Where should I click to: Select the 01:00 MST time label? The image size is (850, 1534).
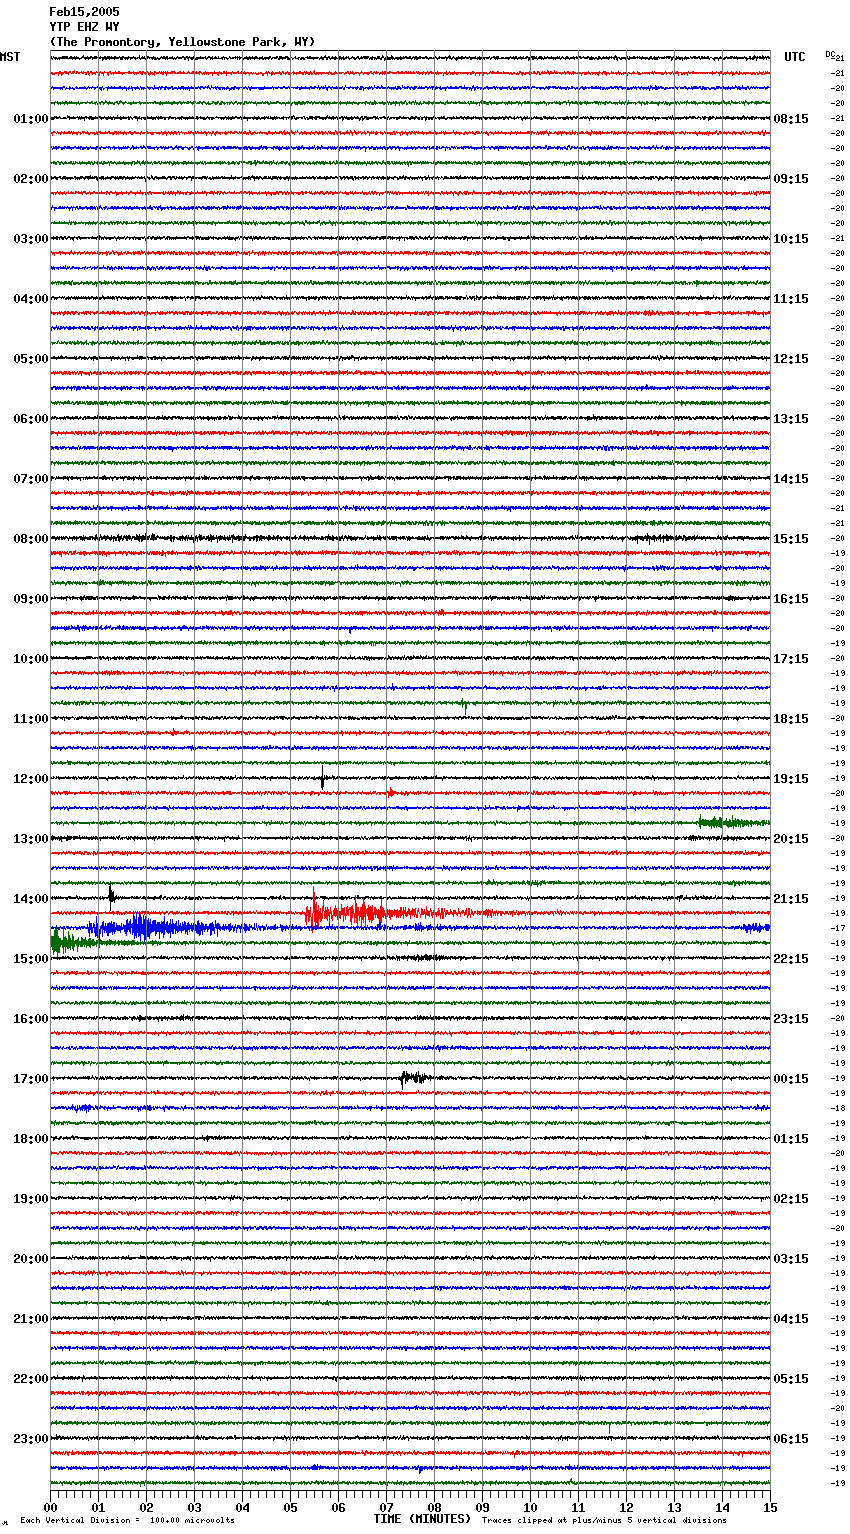click(x=30, y=119)
